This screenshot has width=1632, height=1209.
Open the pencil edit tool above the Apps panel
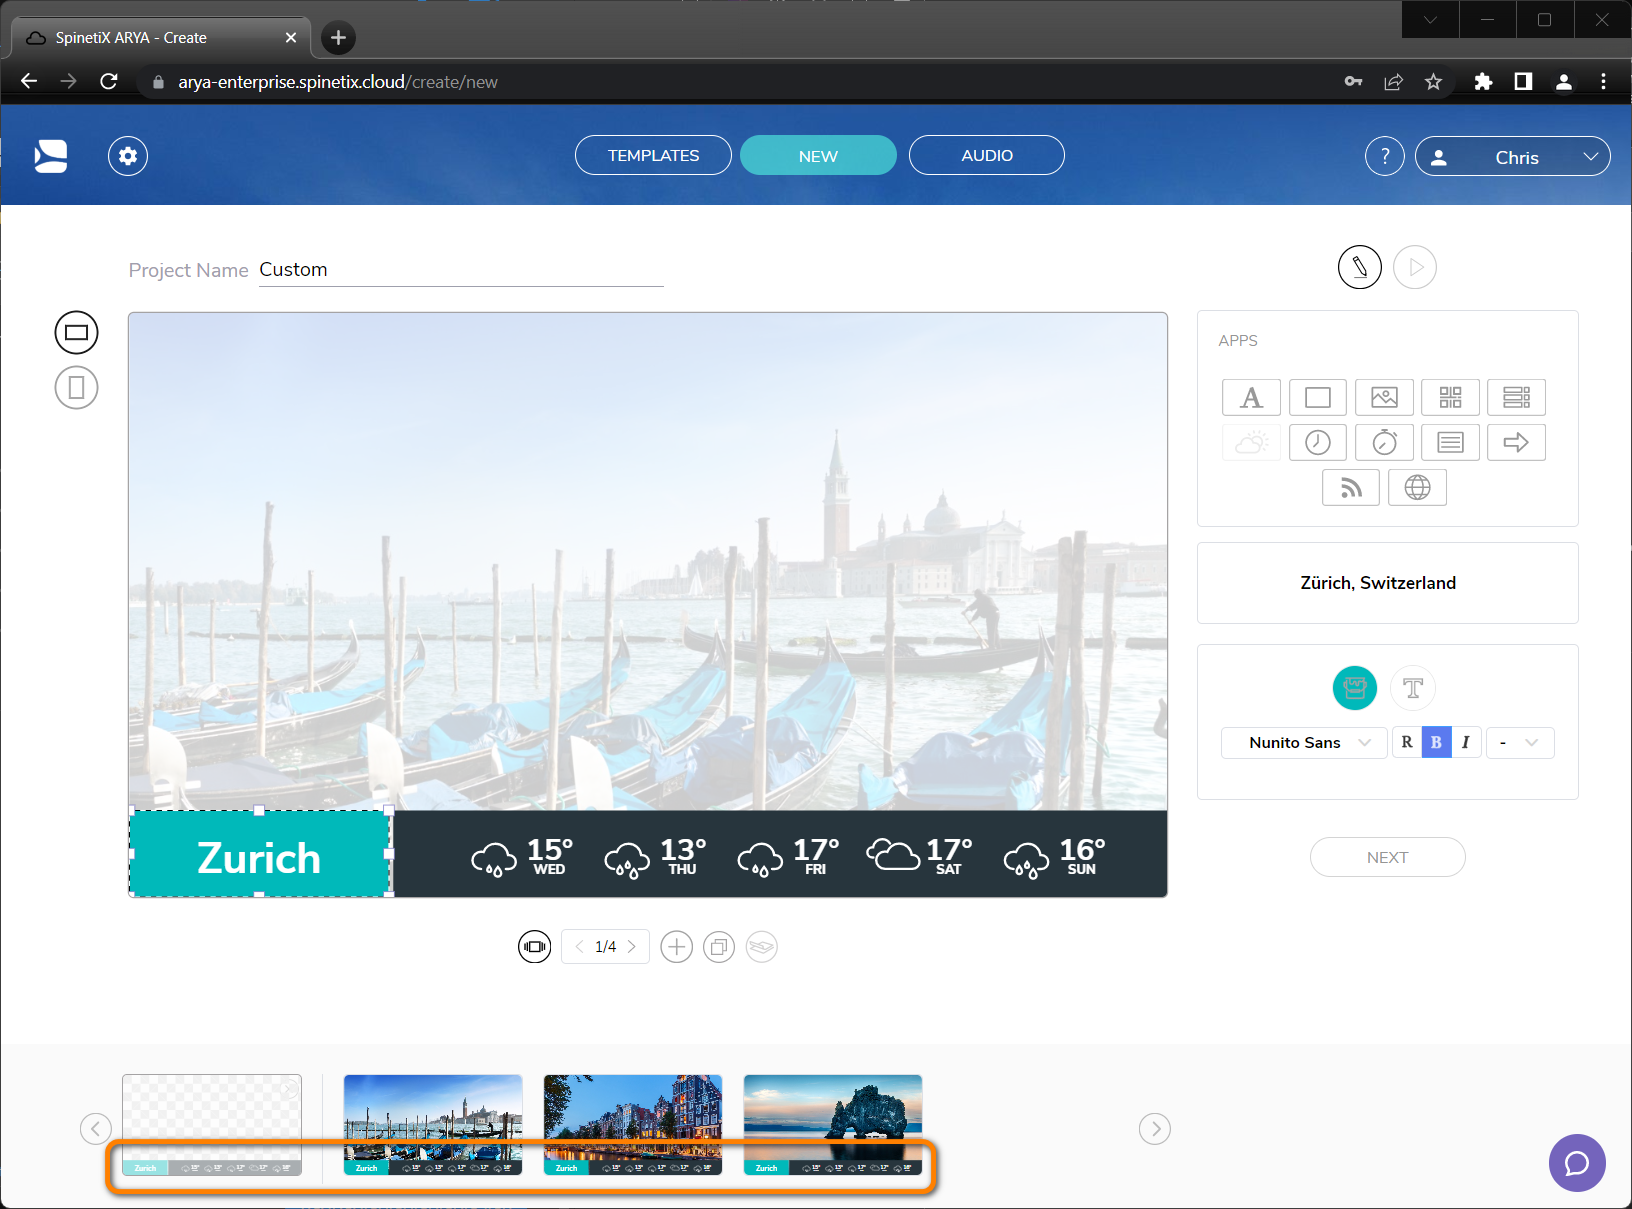pos(1359,267)
